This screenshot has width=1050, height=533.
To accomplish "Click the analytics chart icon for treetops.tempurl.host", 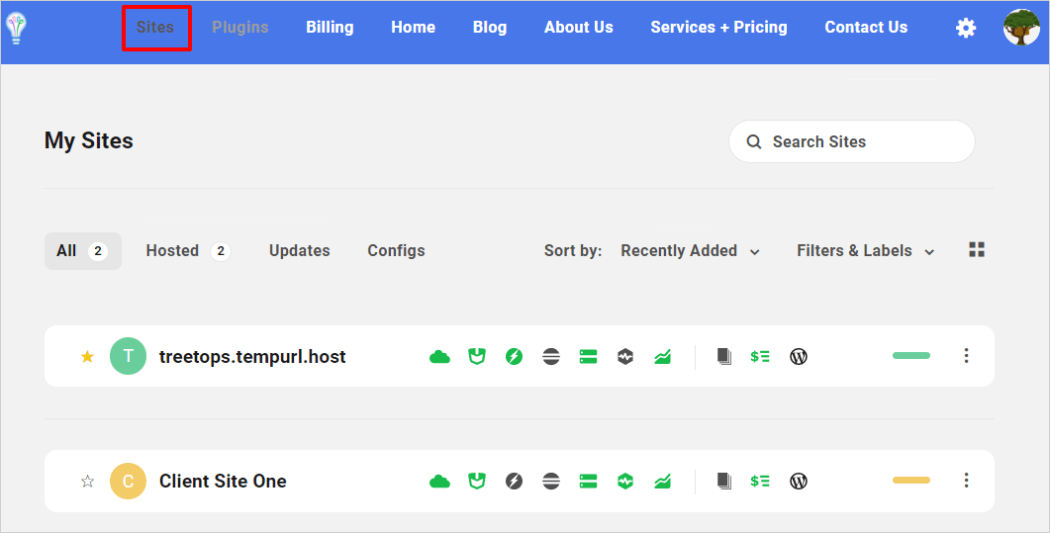I will (662, 356).
